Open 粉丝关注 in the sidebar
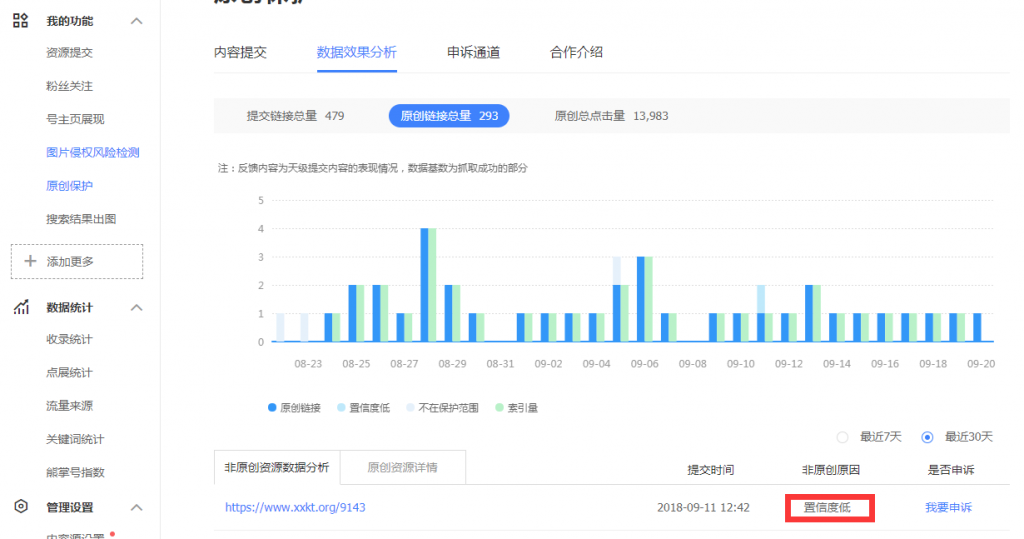 point(69,86)
